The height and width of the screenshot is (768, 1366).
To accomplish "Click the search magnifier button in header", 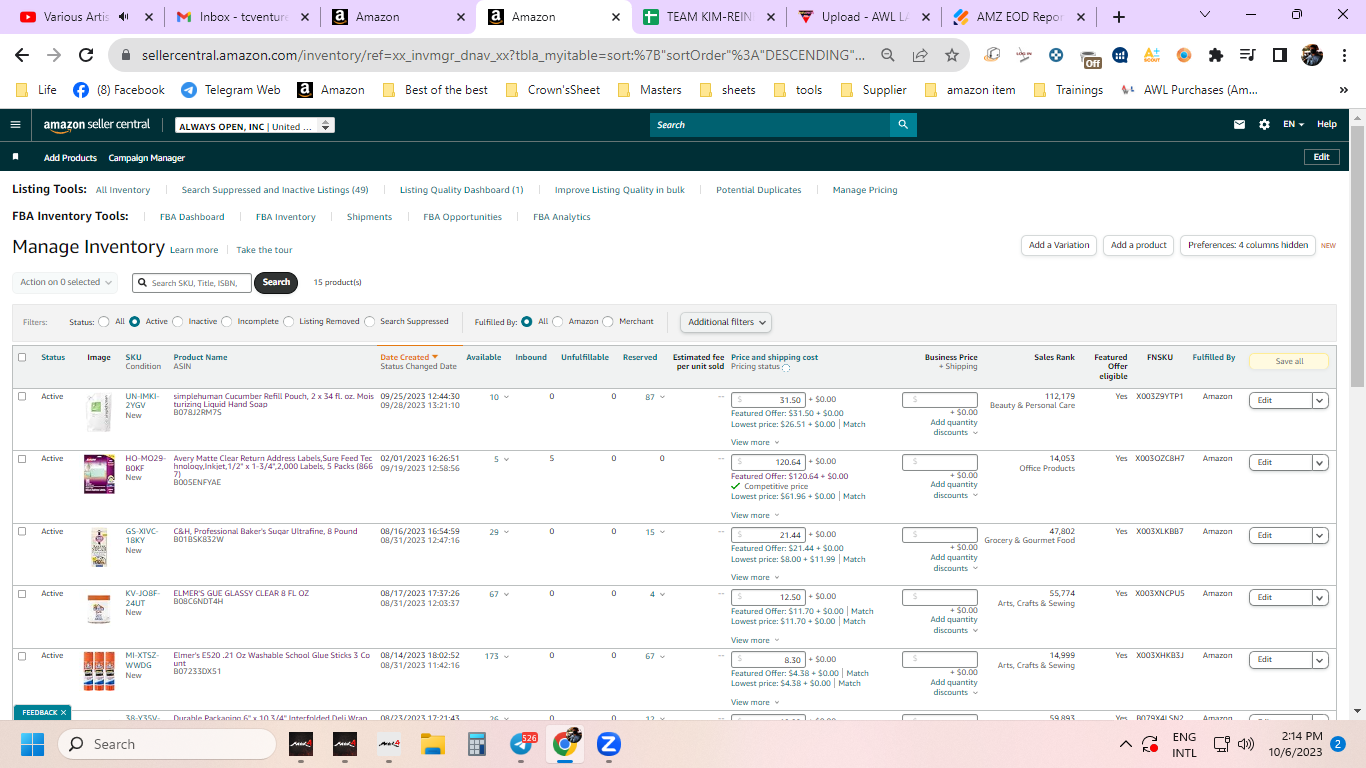I will (x=903, y=125).
